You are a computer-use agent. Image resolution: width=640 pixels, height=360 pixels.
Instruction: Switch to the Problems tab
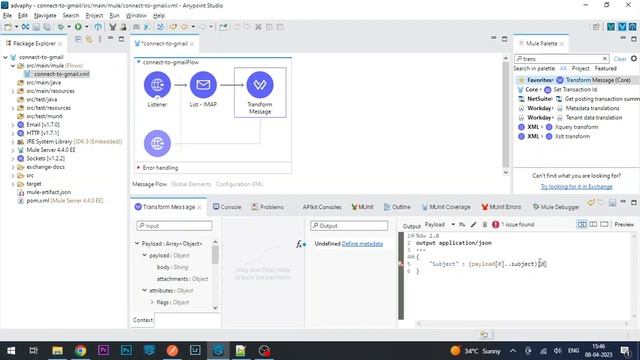(x=268, y=207)
